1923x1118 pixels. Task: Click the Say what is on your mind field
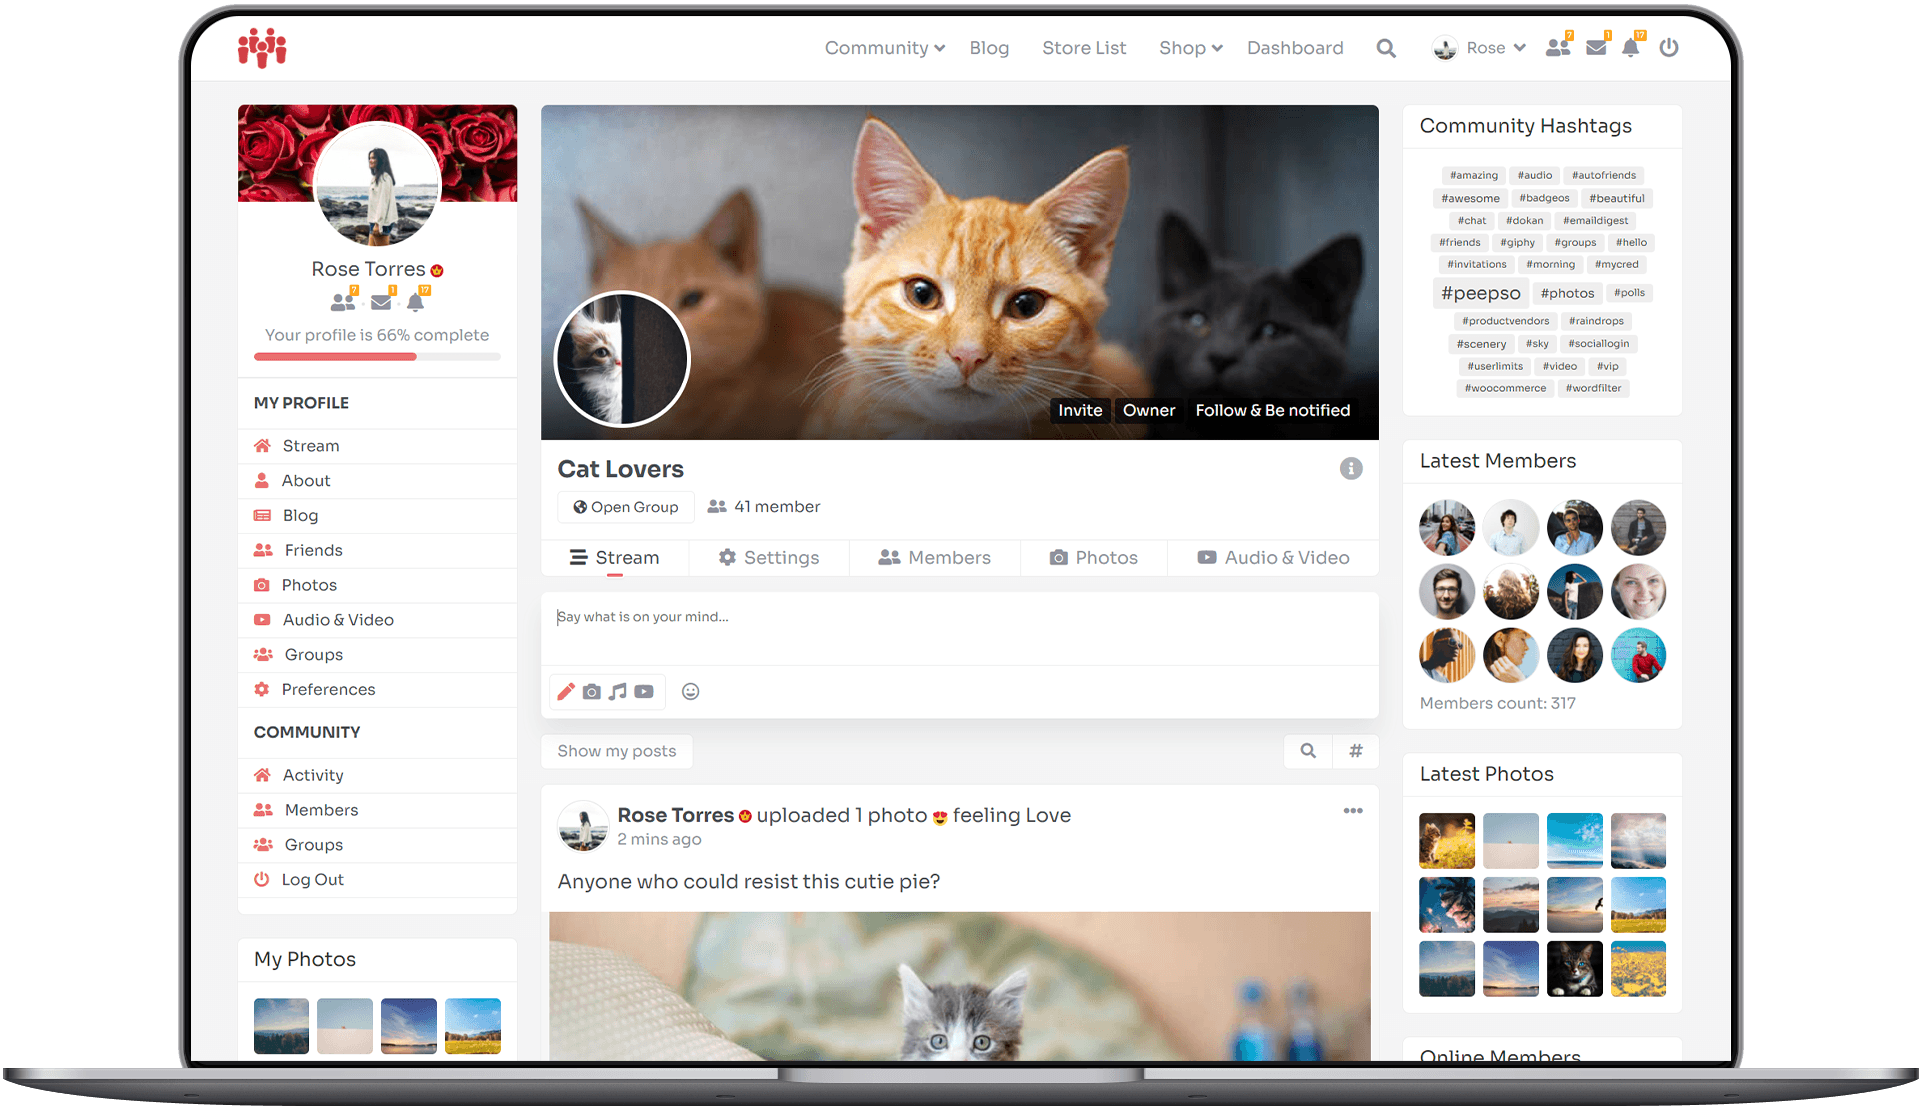click(x=960, y=628)
